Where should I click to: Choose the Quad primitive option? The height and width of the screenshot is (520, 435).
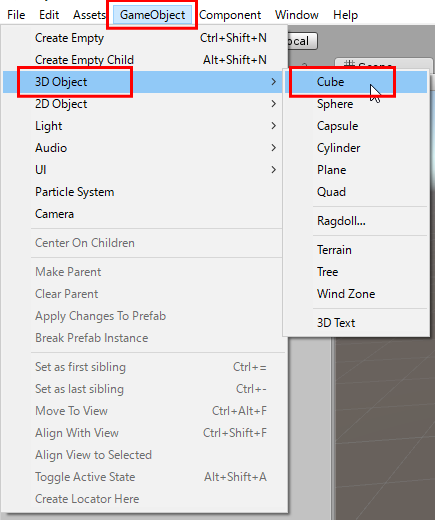click(x=357, y=192)
